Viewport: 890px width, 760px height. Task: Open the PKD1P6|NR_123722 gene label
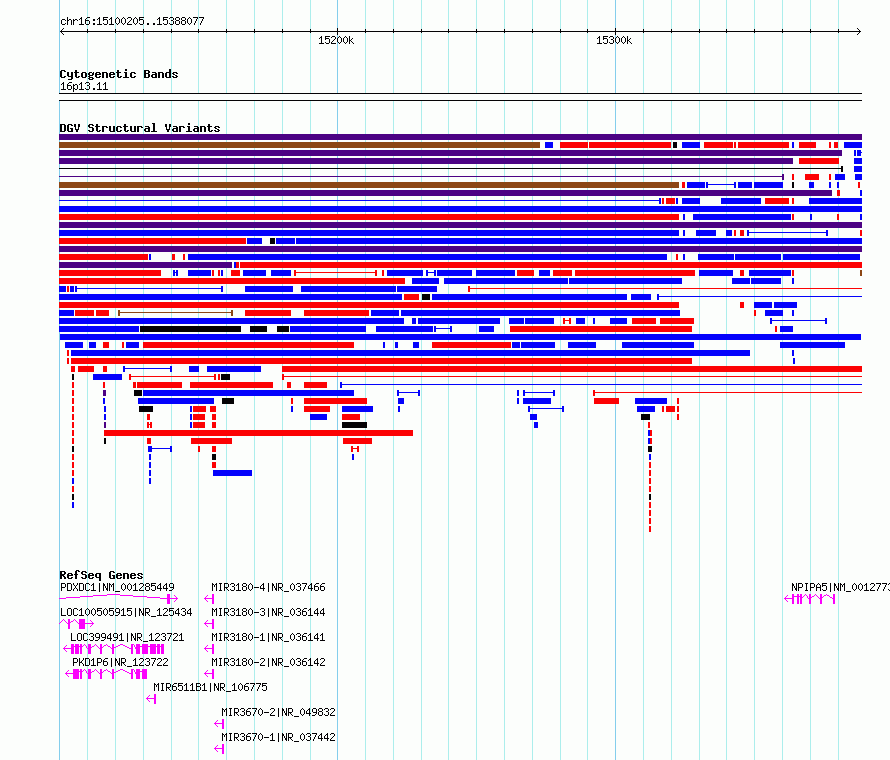tap(120, 662)
